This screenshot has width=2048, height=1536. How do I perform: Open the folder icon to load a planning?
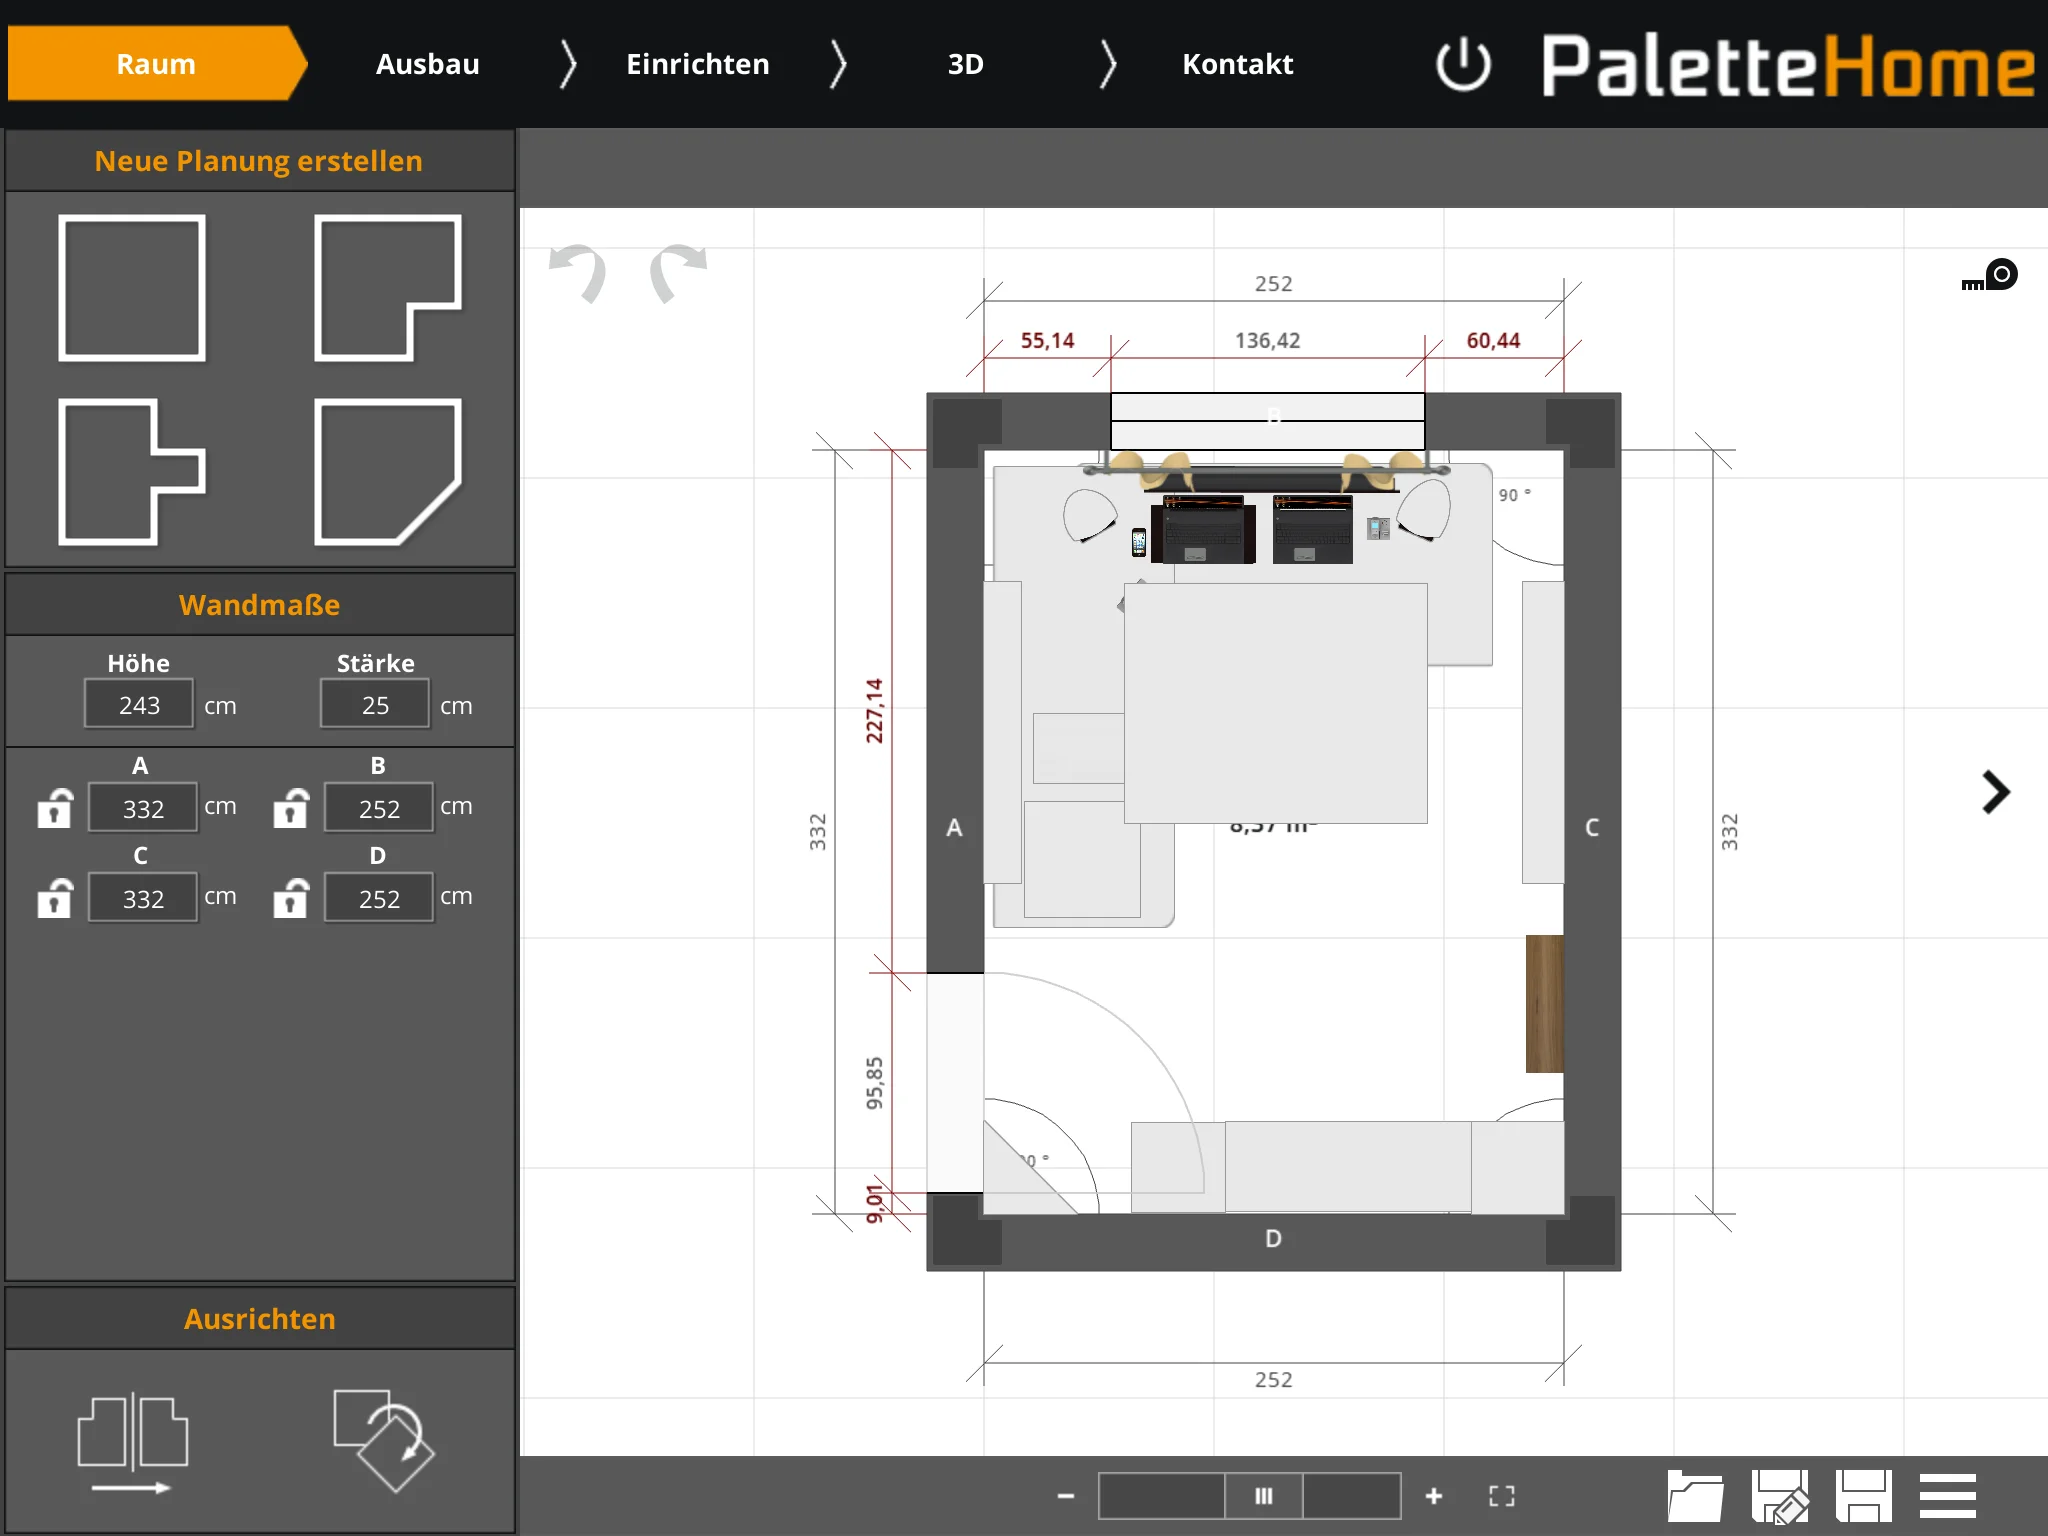[x=1695, y=1496]
